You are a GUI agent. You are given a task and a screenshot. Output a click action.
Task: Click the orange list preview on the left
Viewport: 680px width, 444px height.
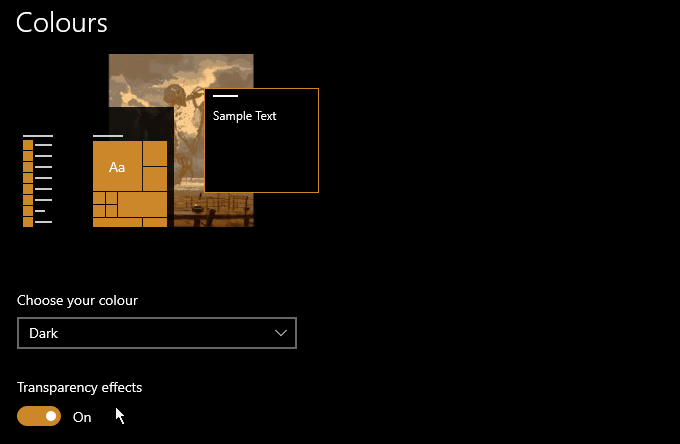38,181
